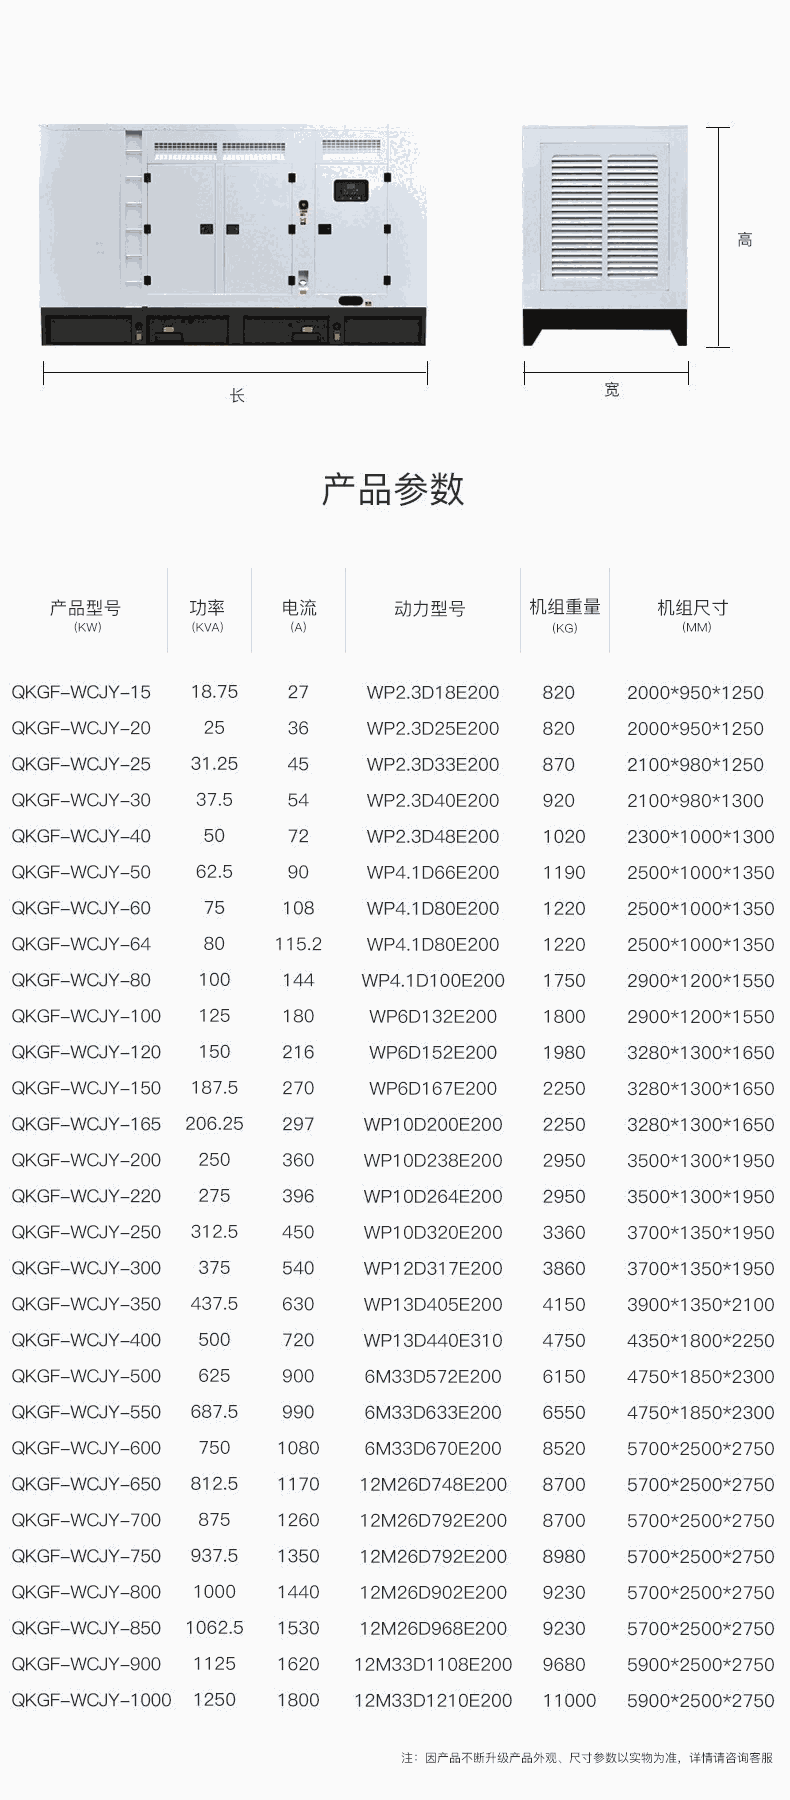Click the 115.2 current value cell

(298, 944)
